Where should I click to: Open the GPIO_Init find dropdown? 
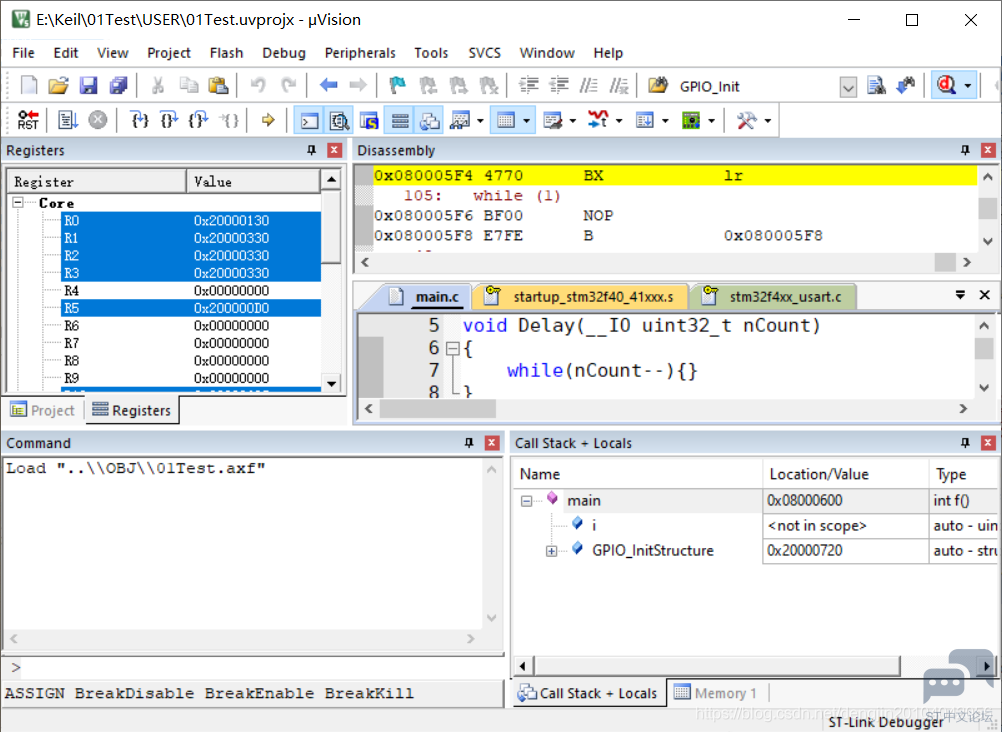(847, 86)
